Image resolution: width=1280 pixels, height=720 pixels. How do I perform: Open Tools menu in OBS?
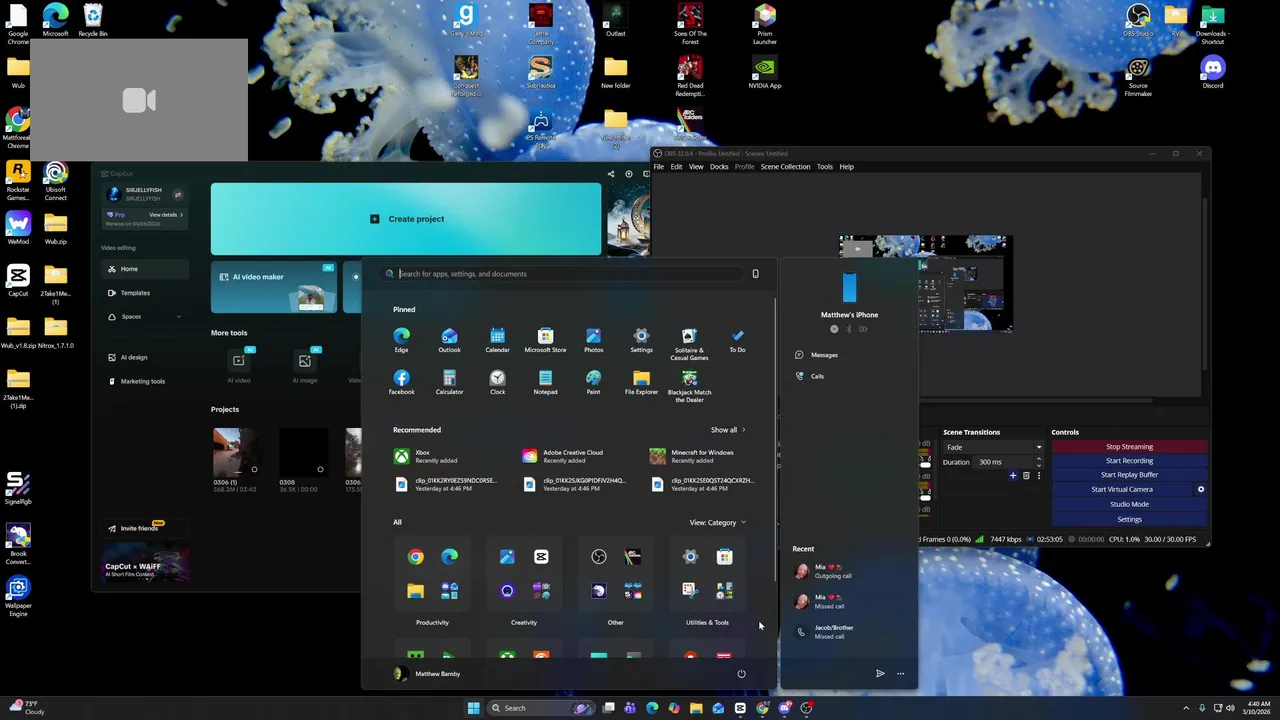pos(825,167)
